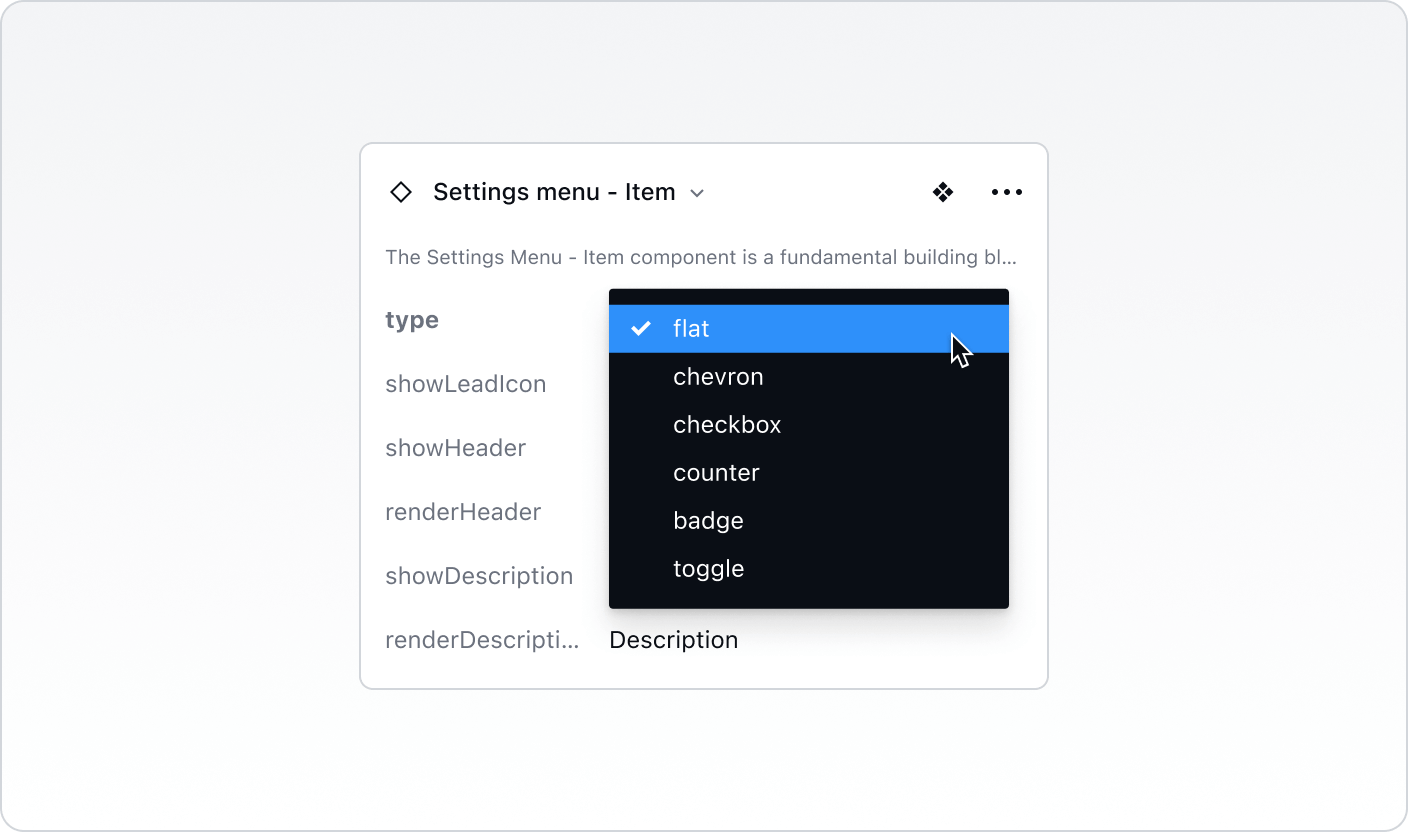Click the diamond component icon
The height and width of the screenshot is (832, 1408).
(x=400, y=192)
